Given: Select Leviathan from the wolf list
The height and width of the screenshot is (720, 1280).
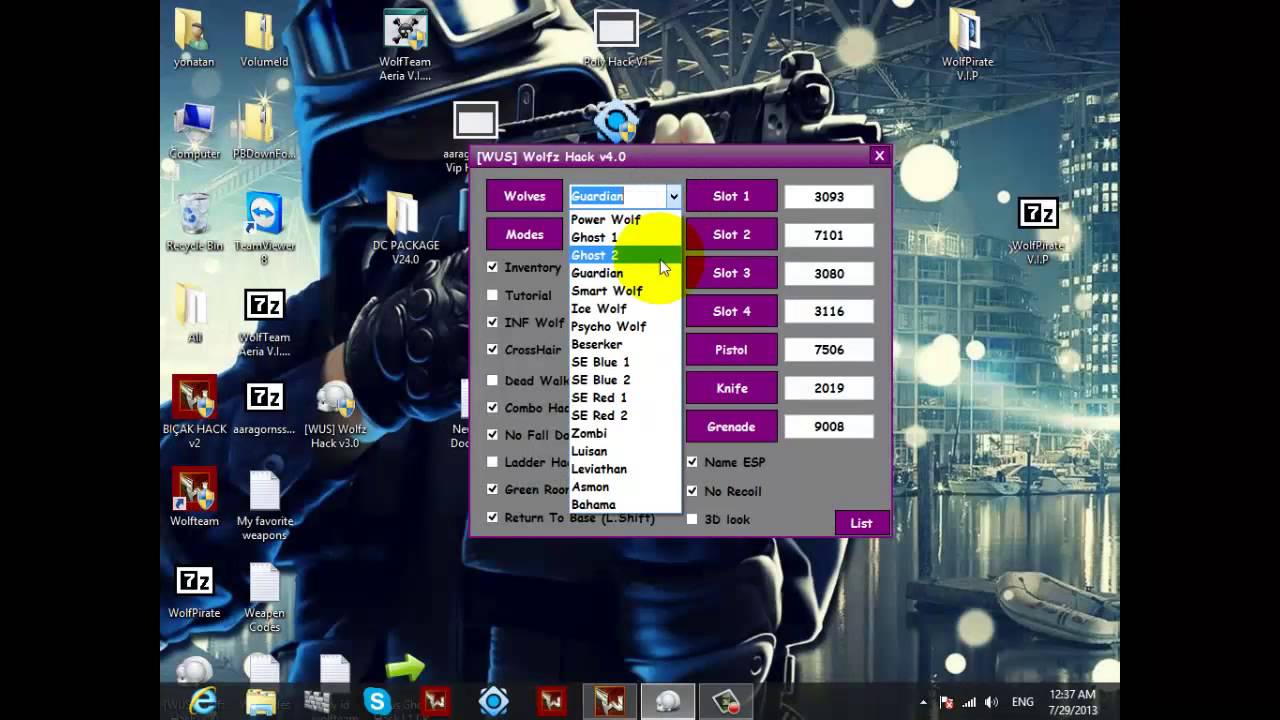Looking at the screenshot, I should pos(625,469).
